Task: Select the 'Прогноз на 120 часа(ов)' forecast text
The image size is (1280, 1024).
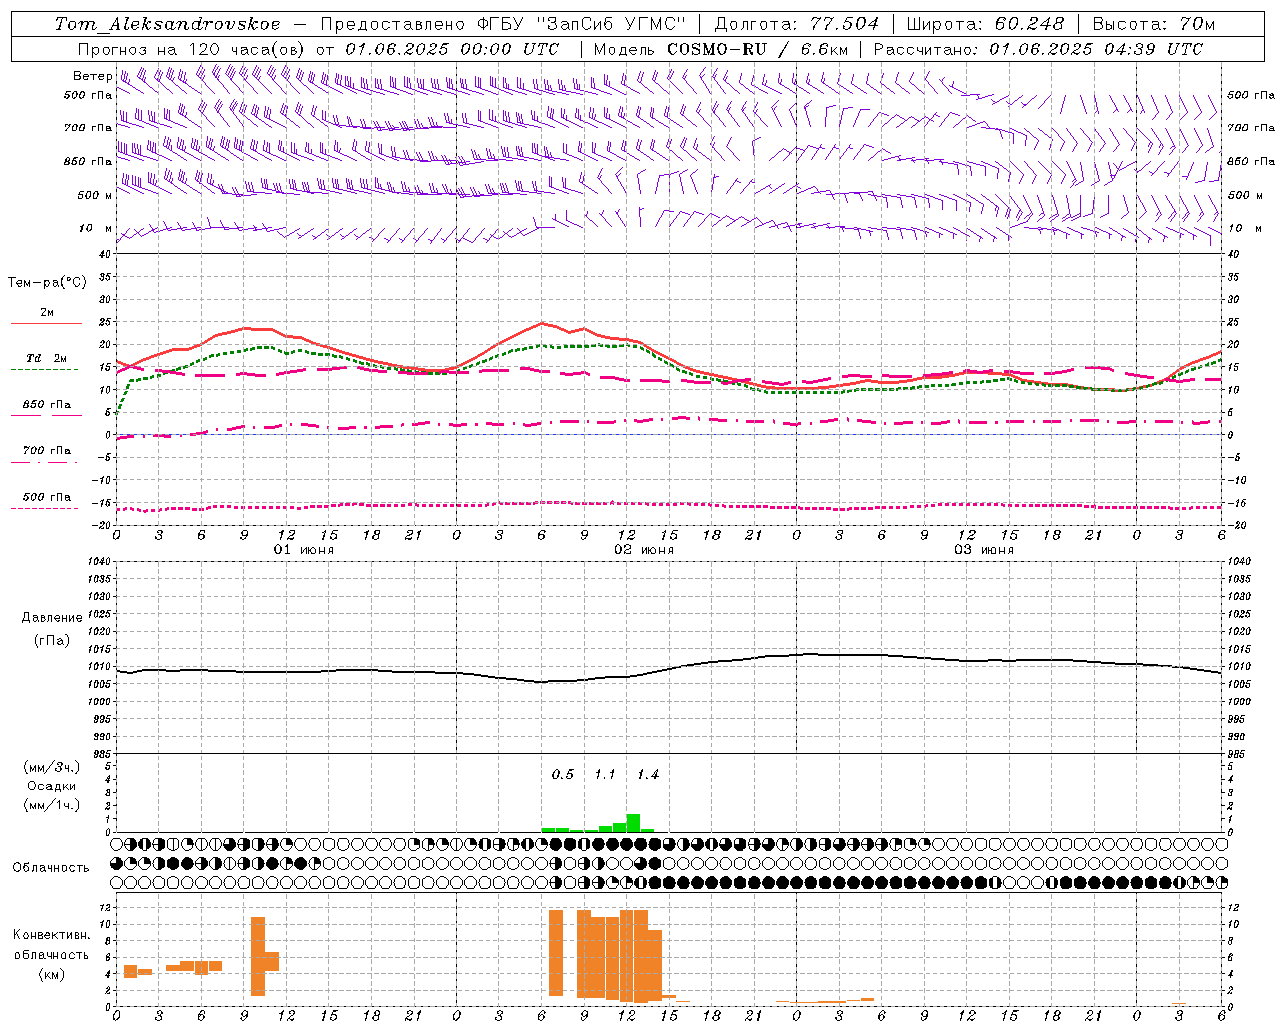Action: point(192,49)
